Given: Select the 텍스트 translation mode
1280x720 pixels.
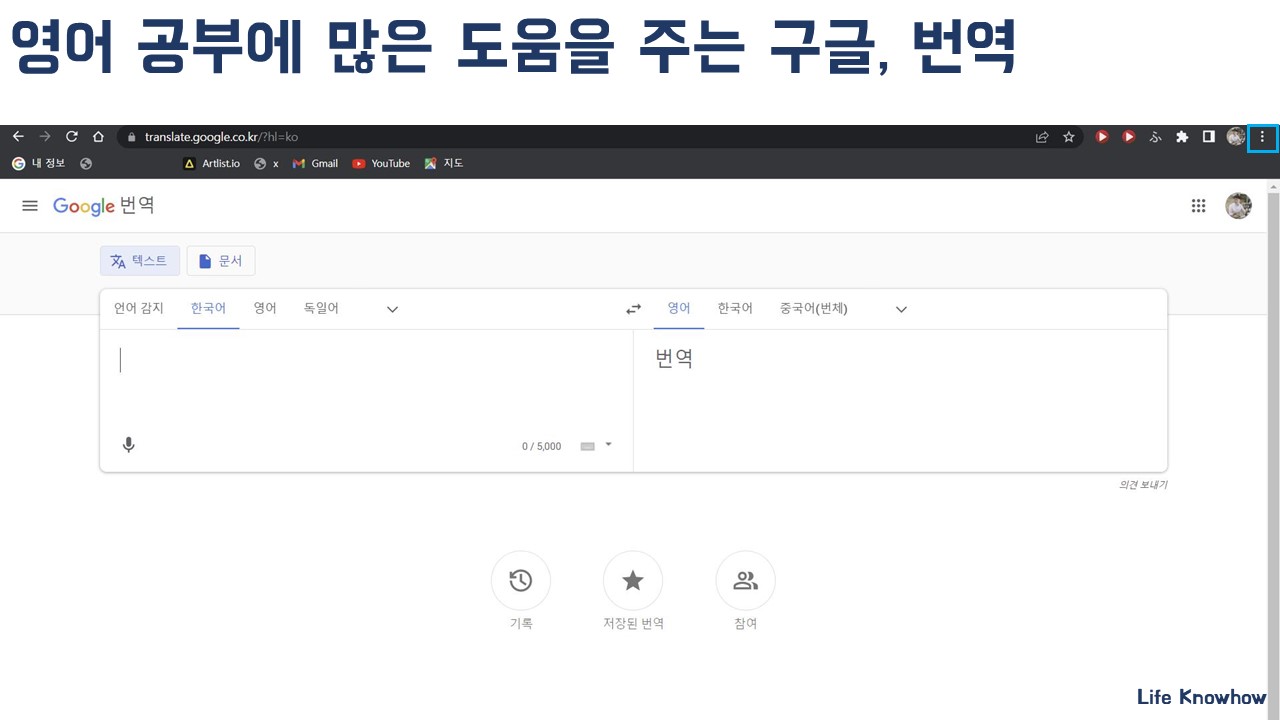Looking at the screenshot, I should (140, 261).
